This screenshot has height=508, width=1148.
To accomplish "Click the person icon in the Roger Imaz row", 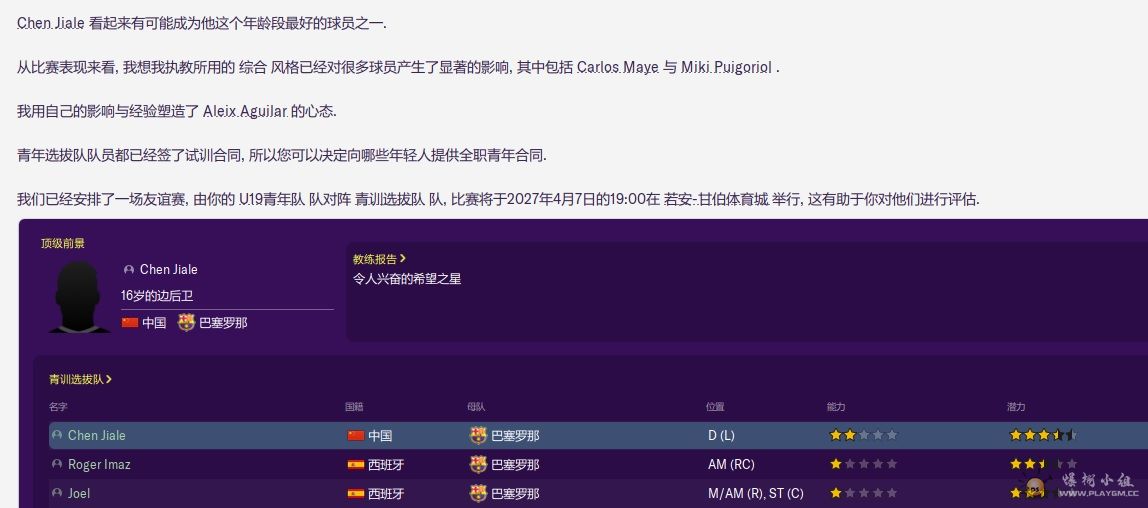I will point(57,465).
